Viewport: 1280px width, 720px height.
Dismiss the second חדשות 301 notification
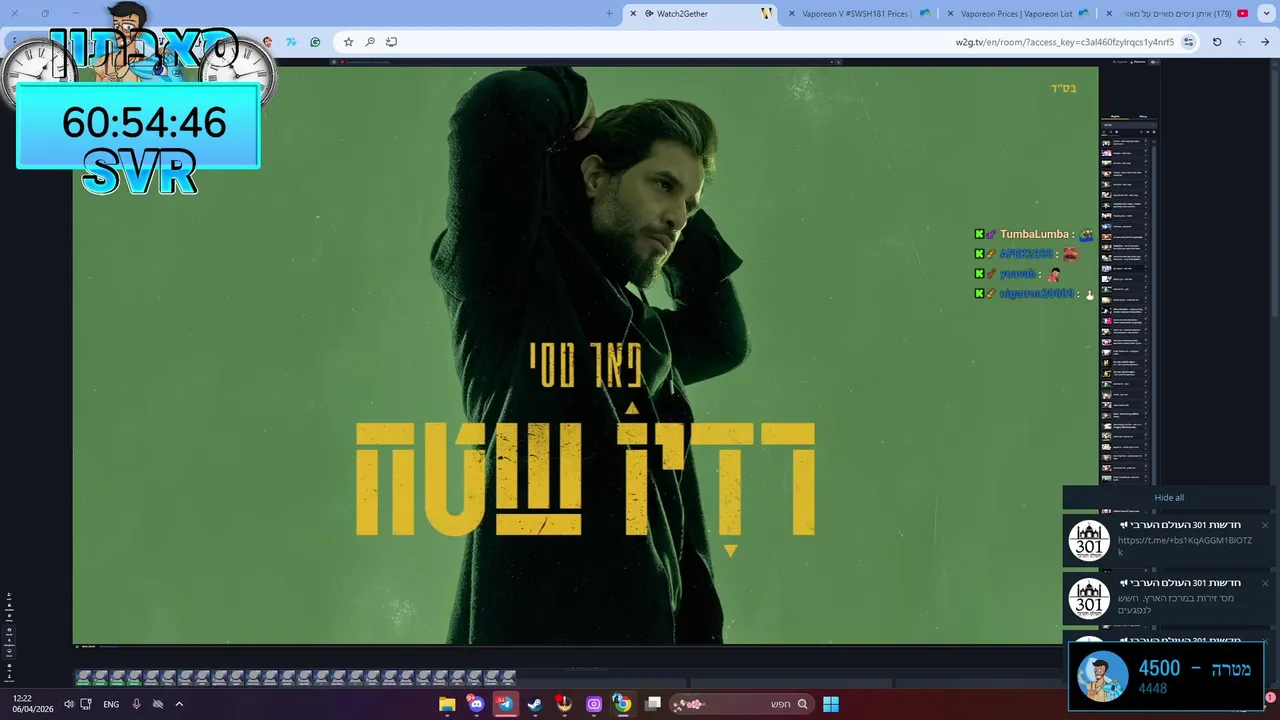pyautogui.click(x=1265, y=583)
